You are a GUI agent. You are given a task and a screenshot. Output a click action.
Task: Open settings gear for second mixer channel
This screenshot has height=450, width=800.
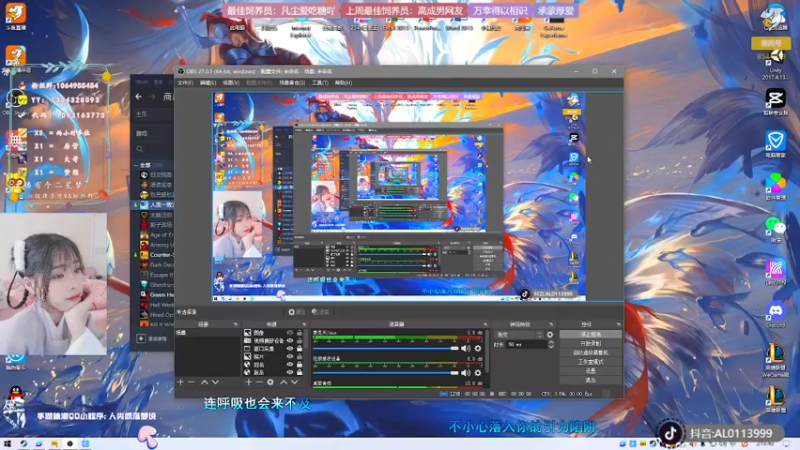click(478, 373)
